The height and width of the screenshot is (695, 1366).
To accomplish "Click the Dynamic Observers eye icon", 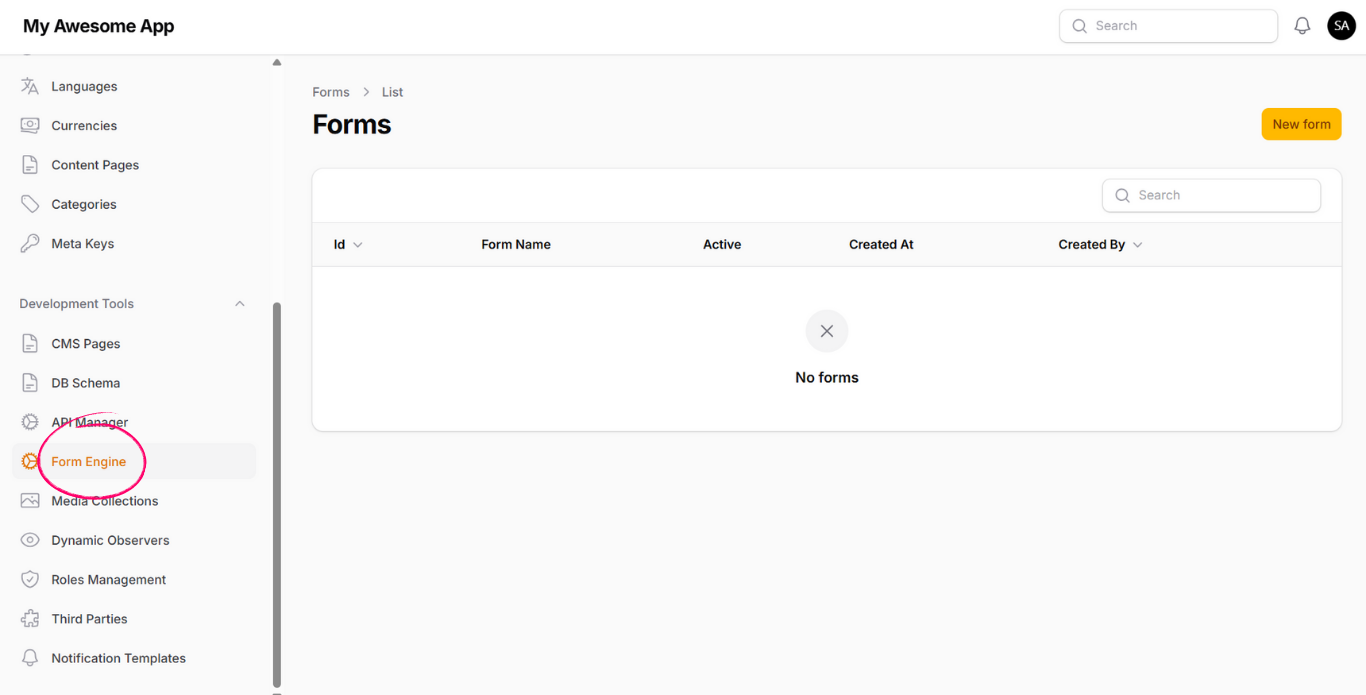I will coord(30,540).
